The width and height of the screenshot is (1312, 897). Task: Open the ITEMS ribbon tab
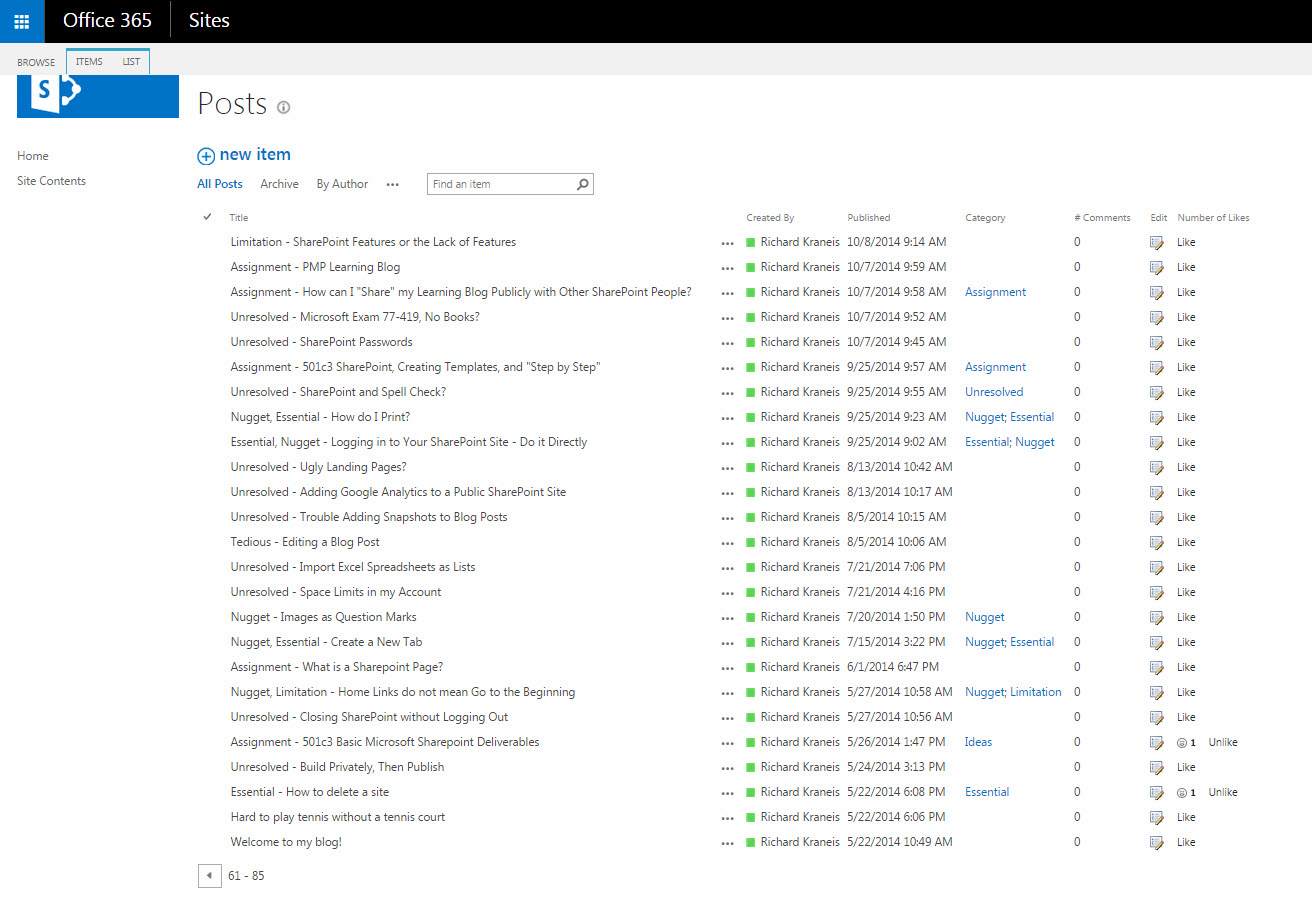(89, 62)
